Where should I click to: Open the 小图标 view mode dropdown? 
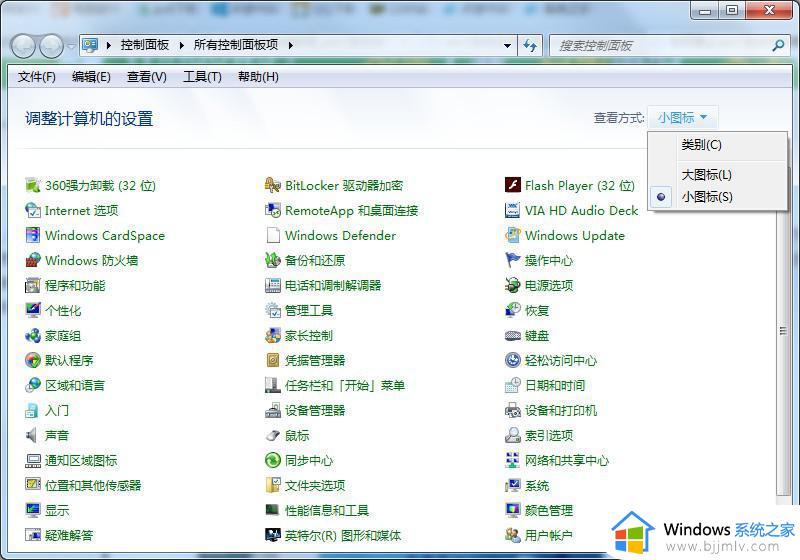(682, 118)
